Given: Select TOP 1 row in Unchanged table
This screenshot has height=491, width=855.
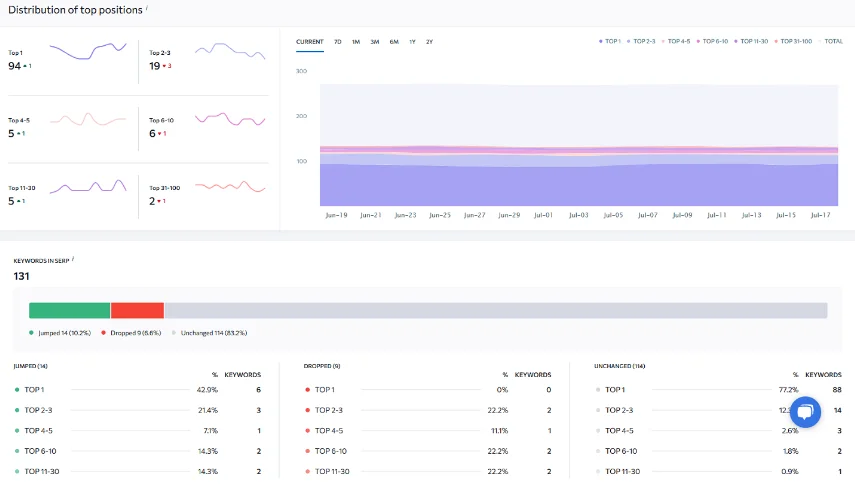Looking at the screenshot, I should click(718, 390).
